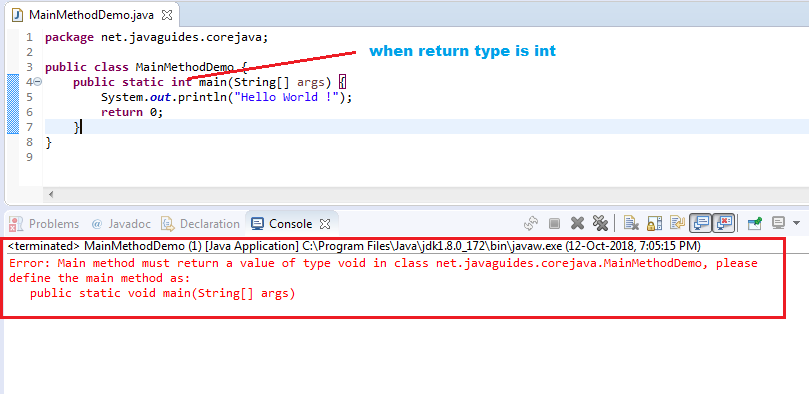
Task: Click the editor horizontal scrollbar left arrow
Action: pos(51,194)
